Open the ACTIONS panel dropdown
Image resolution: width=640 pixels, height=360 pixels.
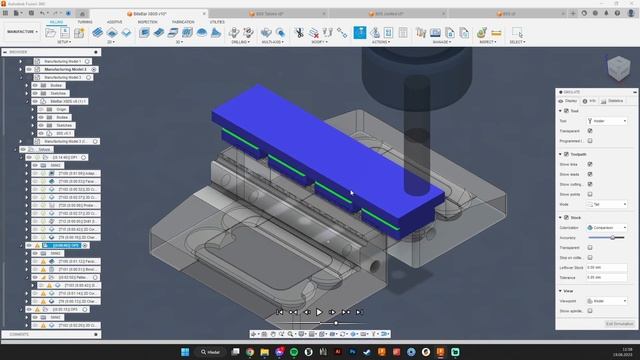pyautogui.click(x=380, y=42)
